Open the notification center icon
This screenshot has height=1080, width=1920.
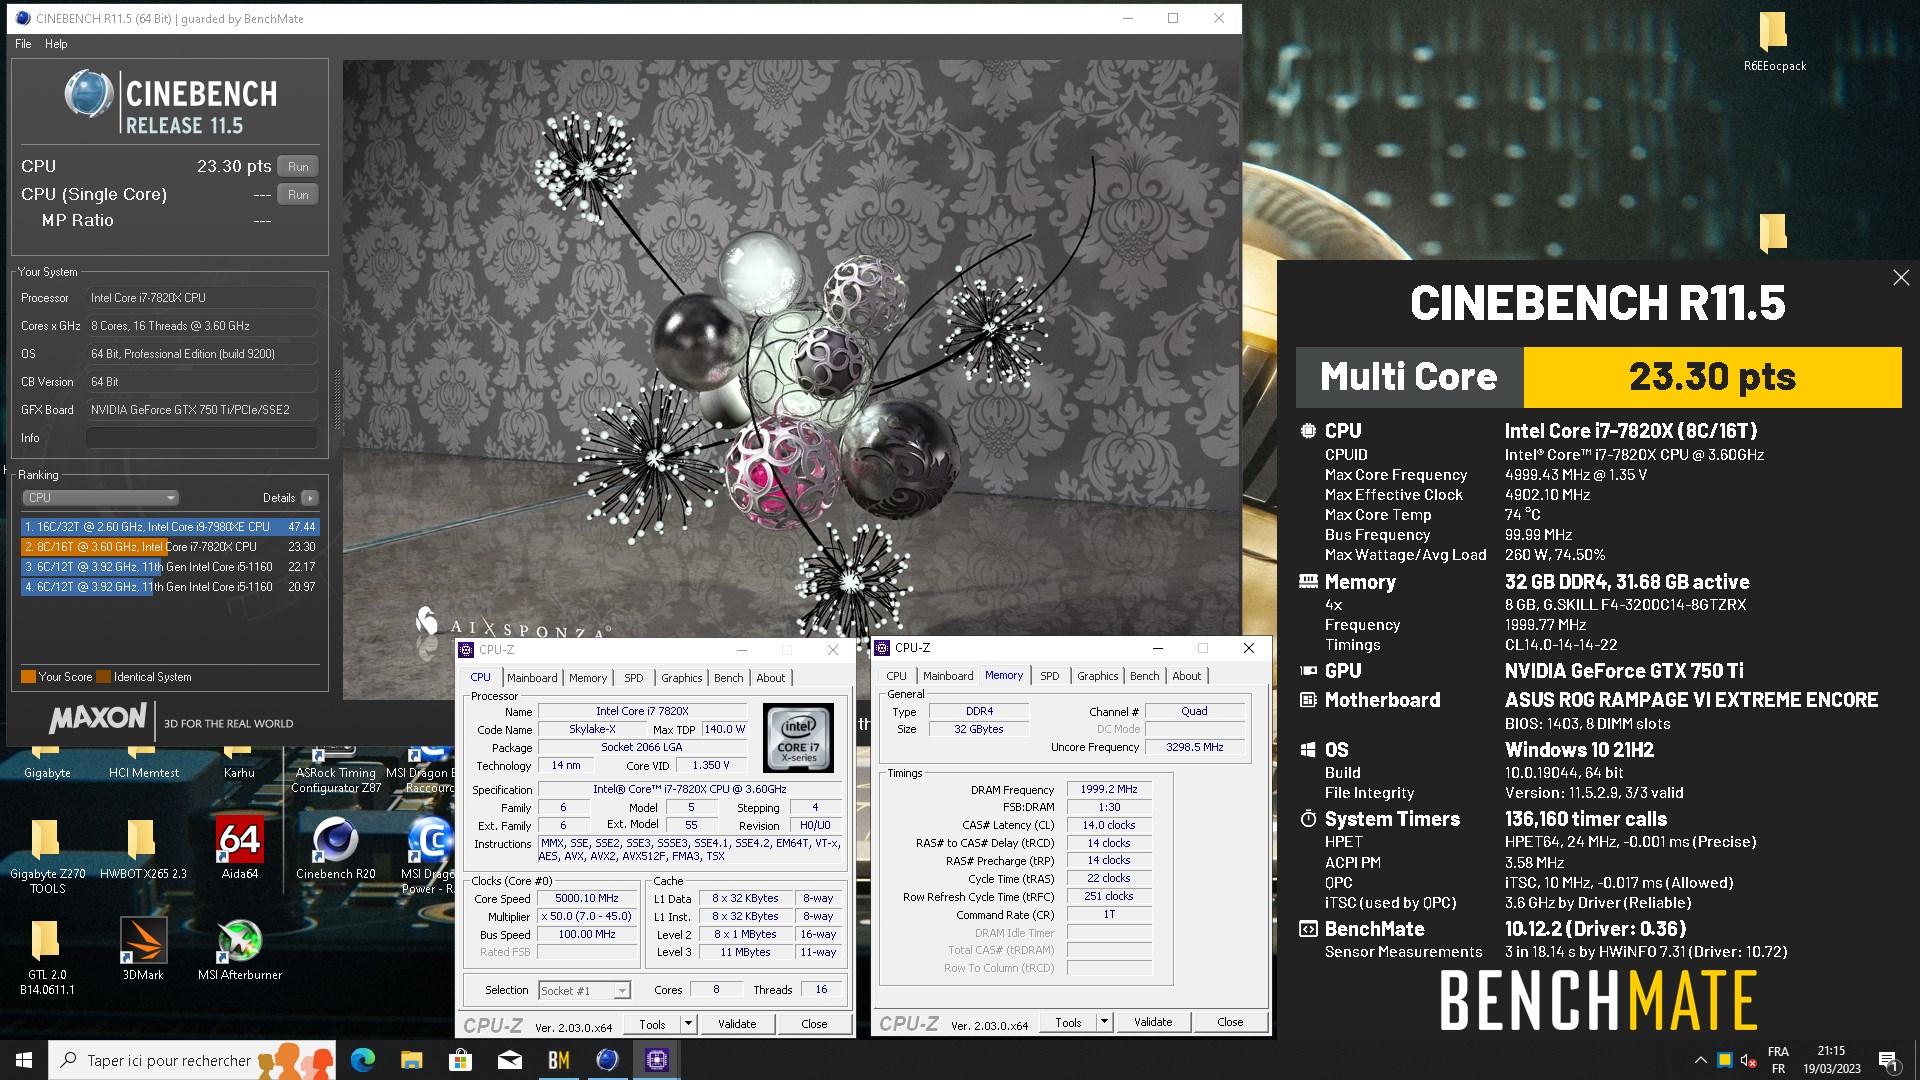(x=1888, y=1060)
